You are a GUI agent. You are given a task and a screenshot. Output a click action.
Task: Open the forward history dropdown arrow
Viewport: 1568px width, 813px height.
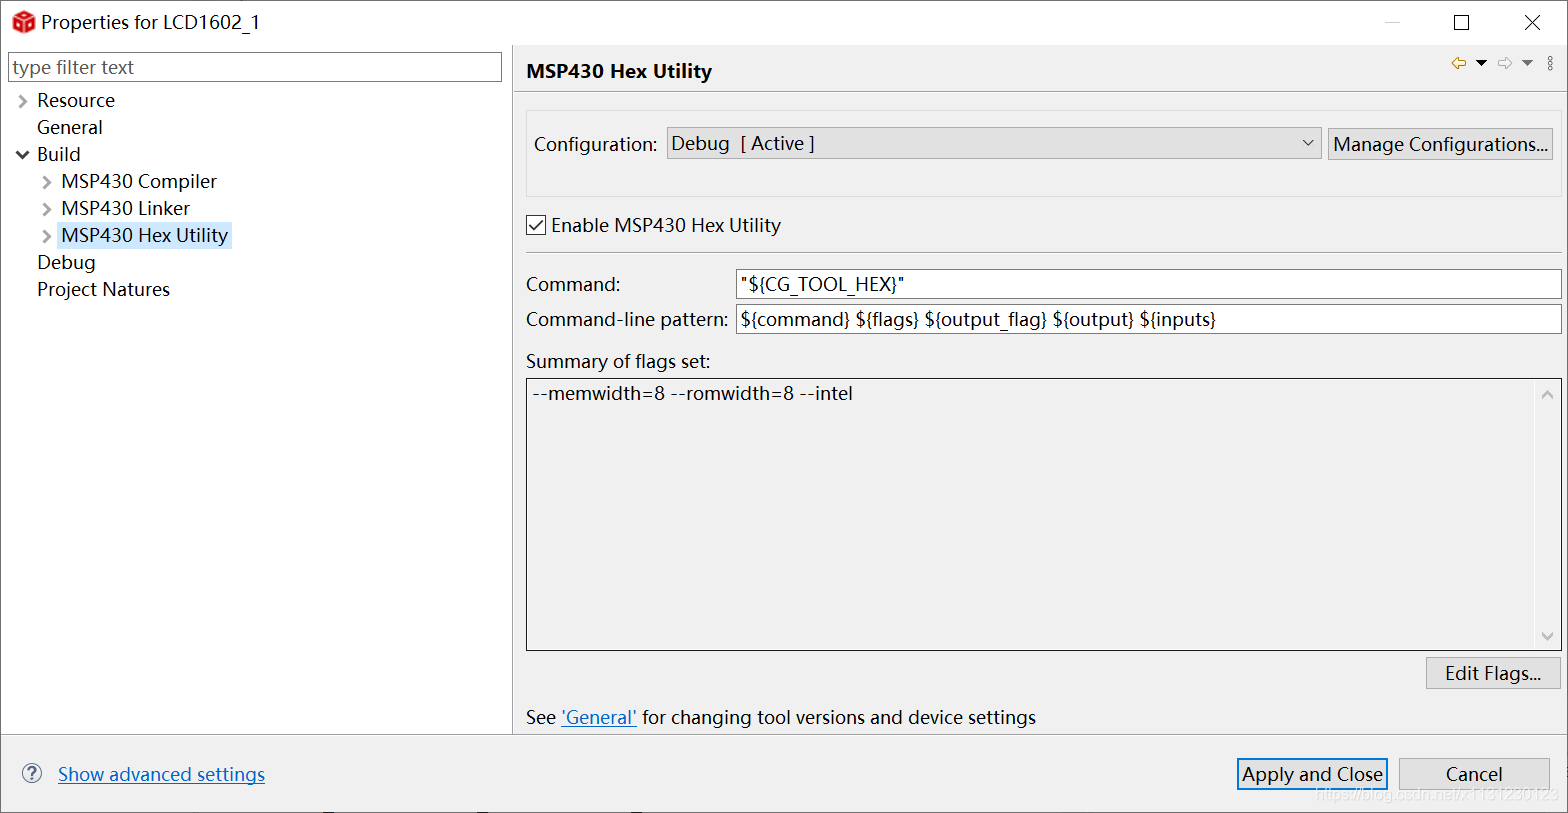coord(1527,63)
